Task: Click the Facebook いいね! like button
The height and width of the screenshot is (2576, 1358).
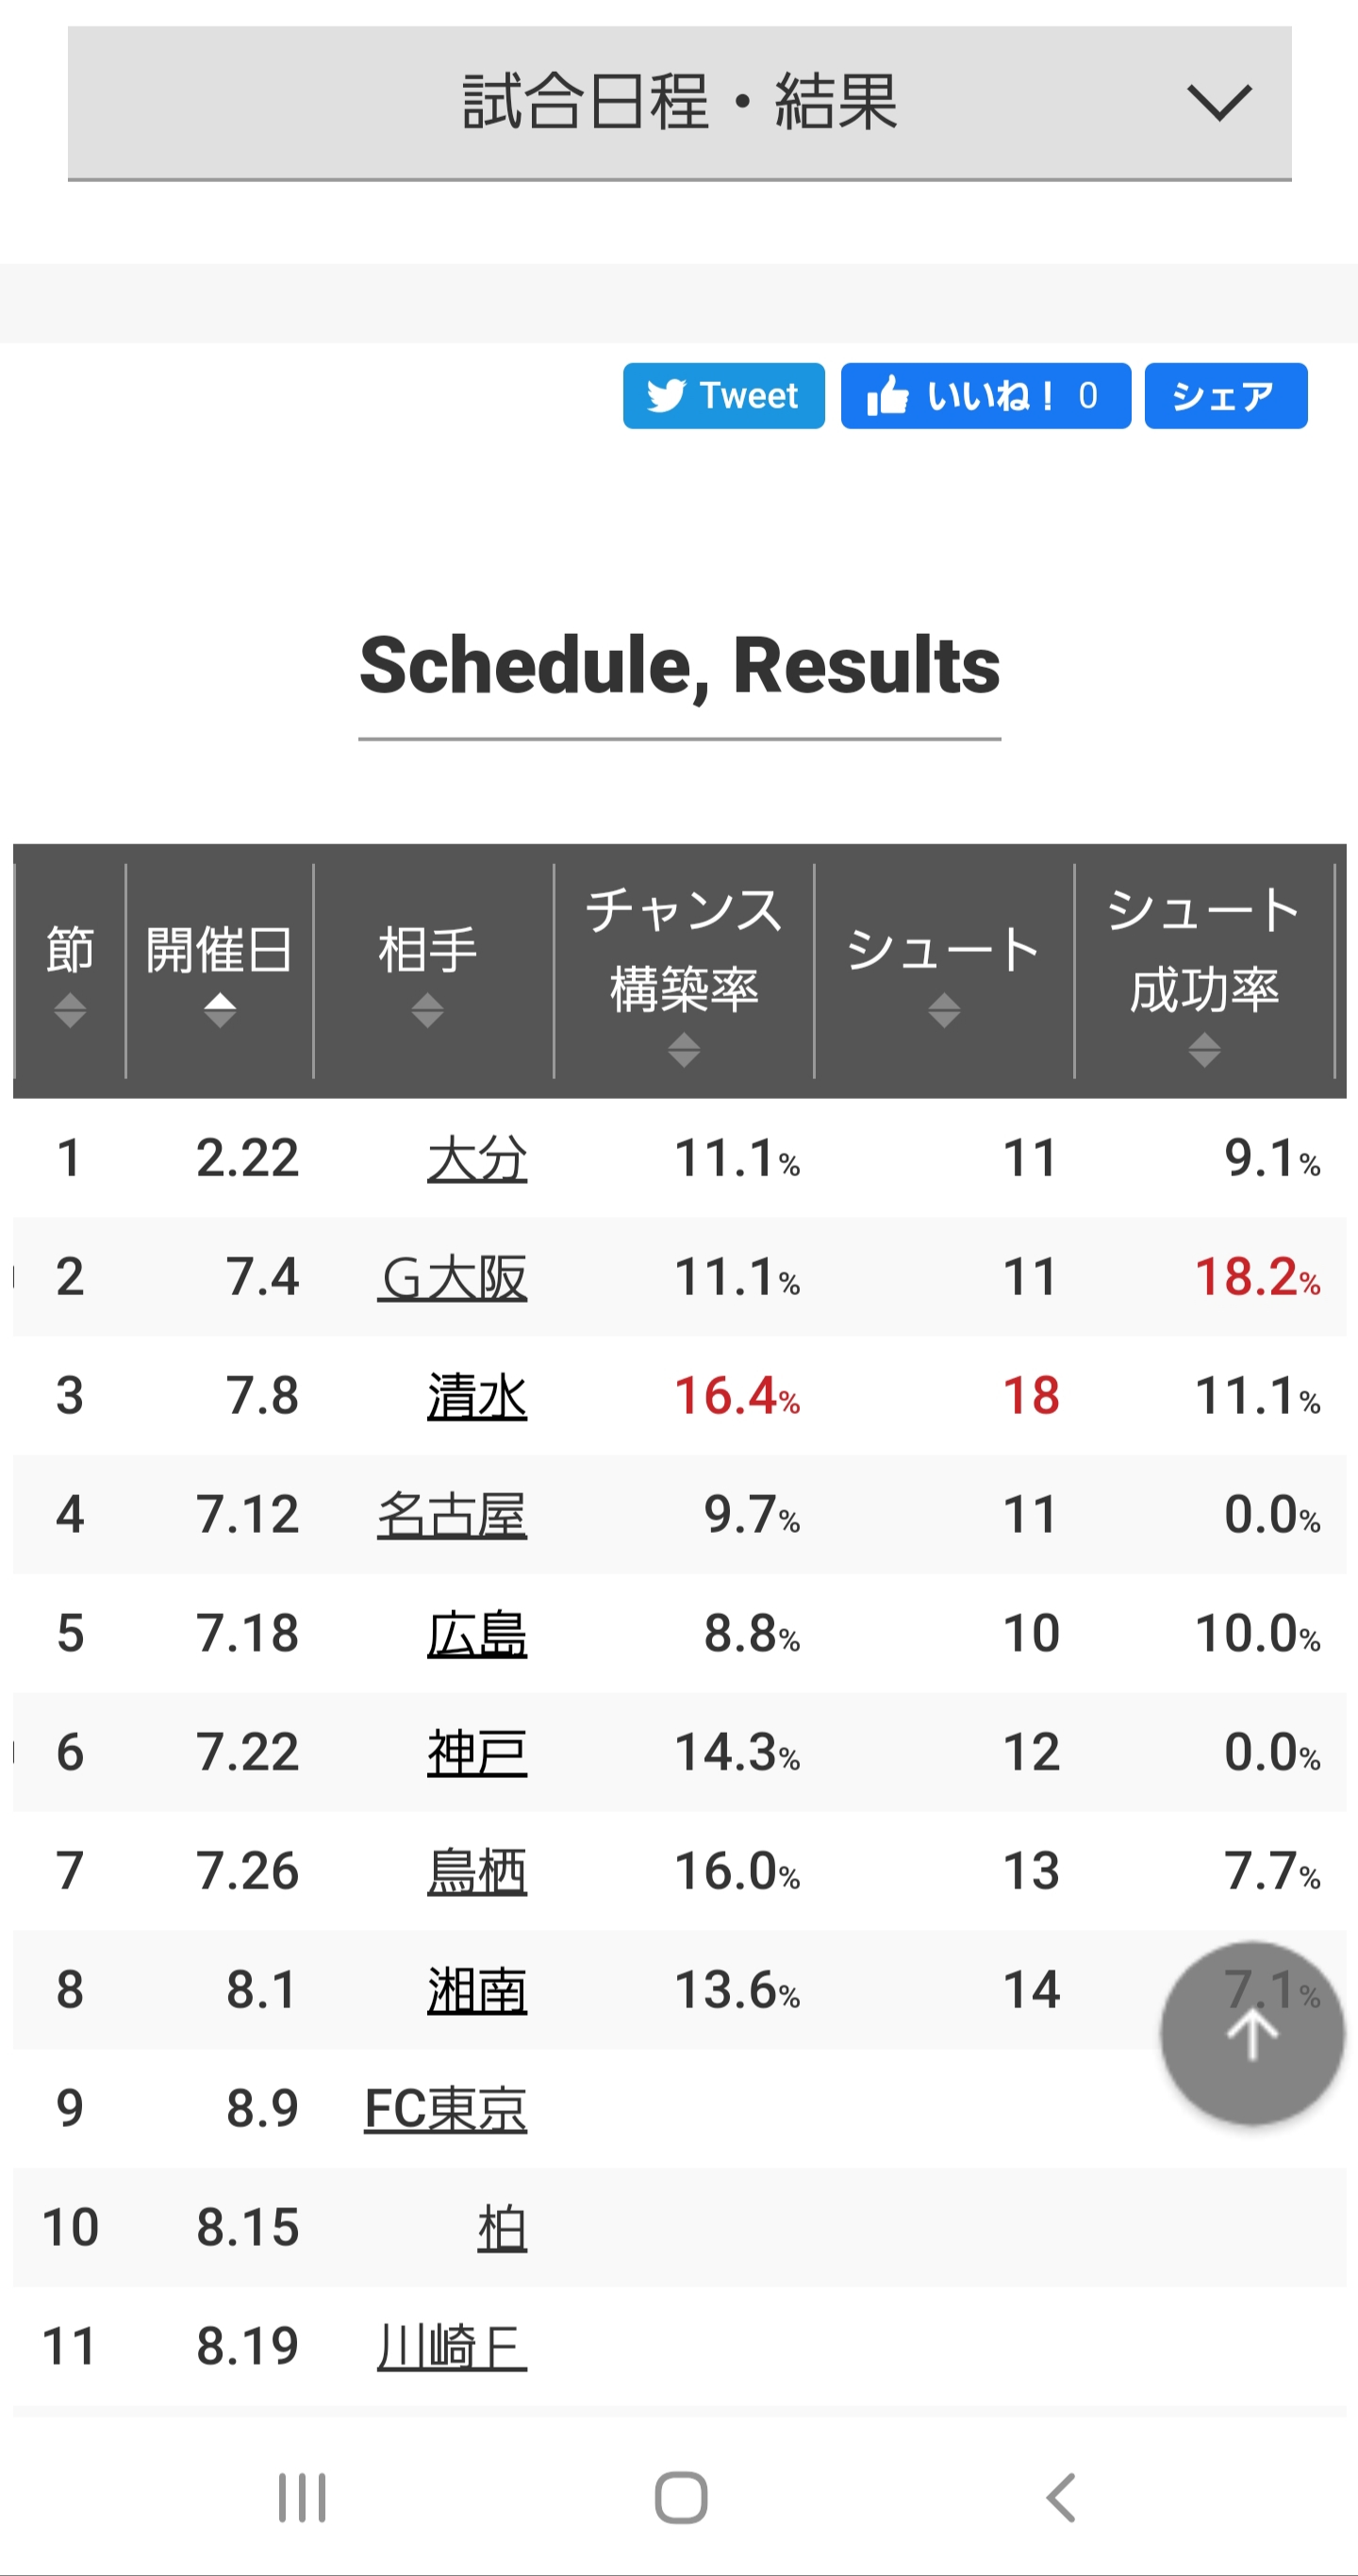Action: [985, 396]
